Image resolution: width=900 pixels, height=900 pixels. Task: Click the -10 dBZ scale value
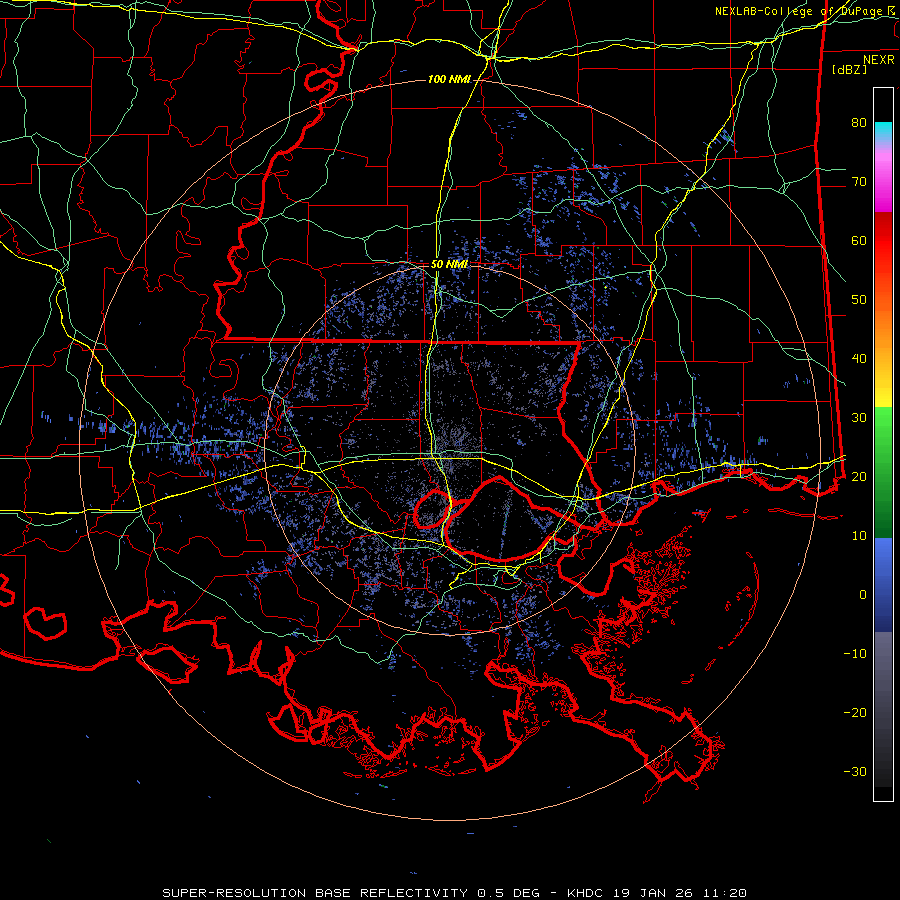(x=855, y=653)
